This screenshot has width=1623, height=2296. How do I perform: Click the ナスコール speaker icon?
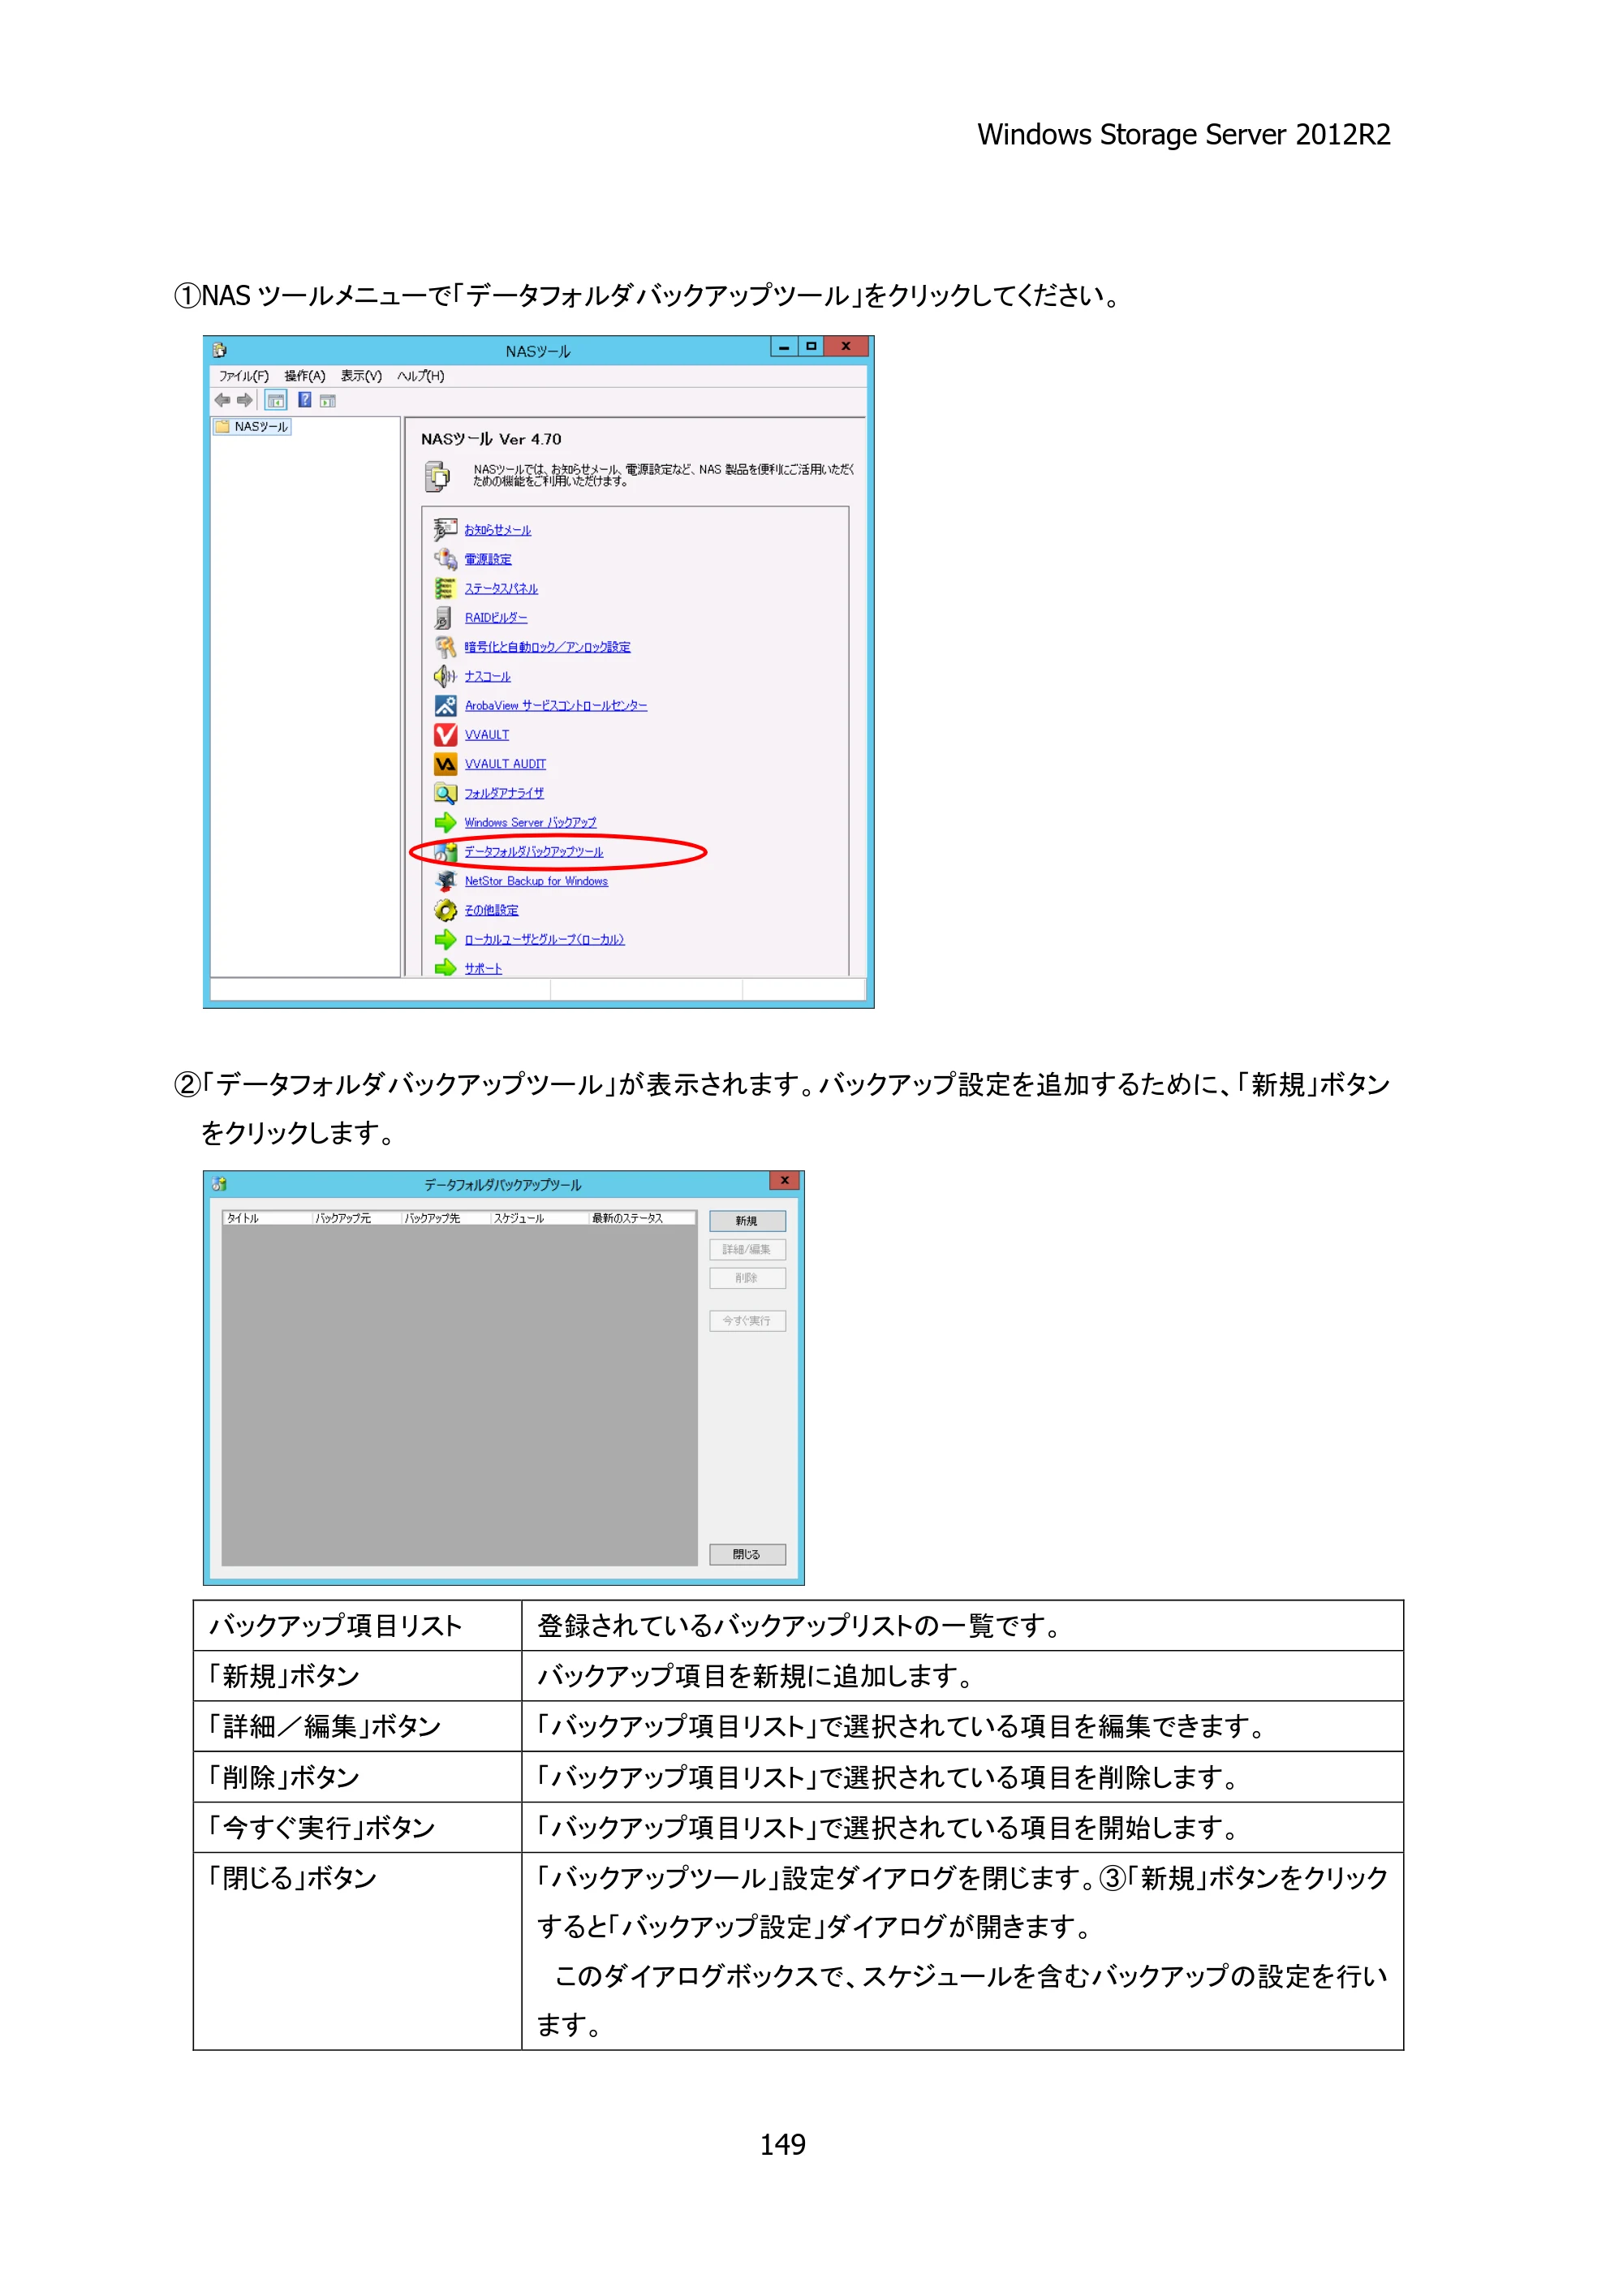click(x=445, y=676)
